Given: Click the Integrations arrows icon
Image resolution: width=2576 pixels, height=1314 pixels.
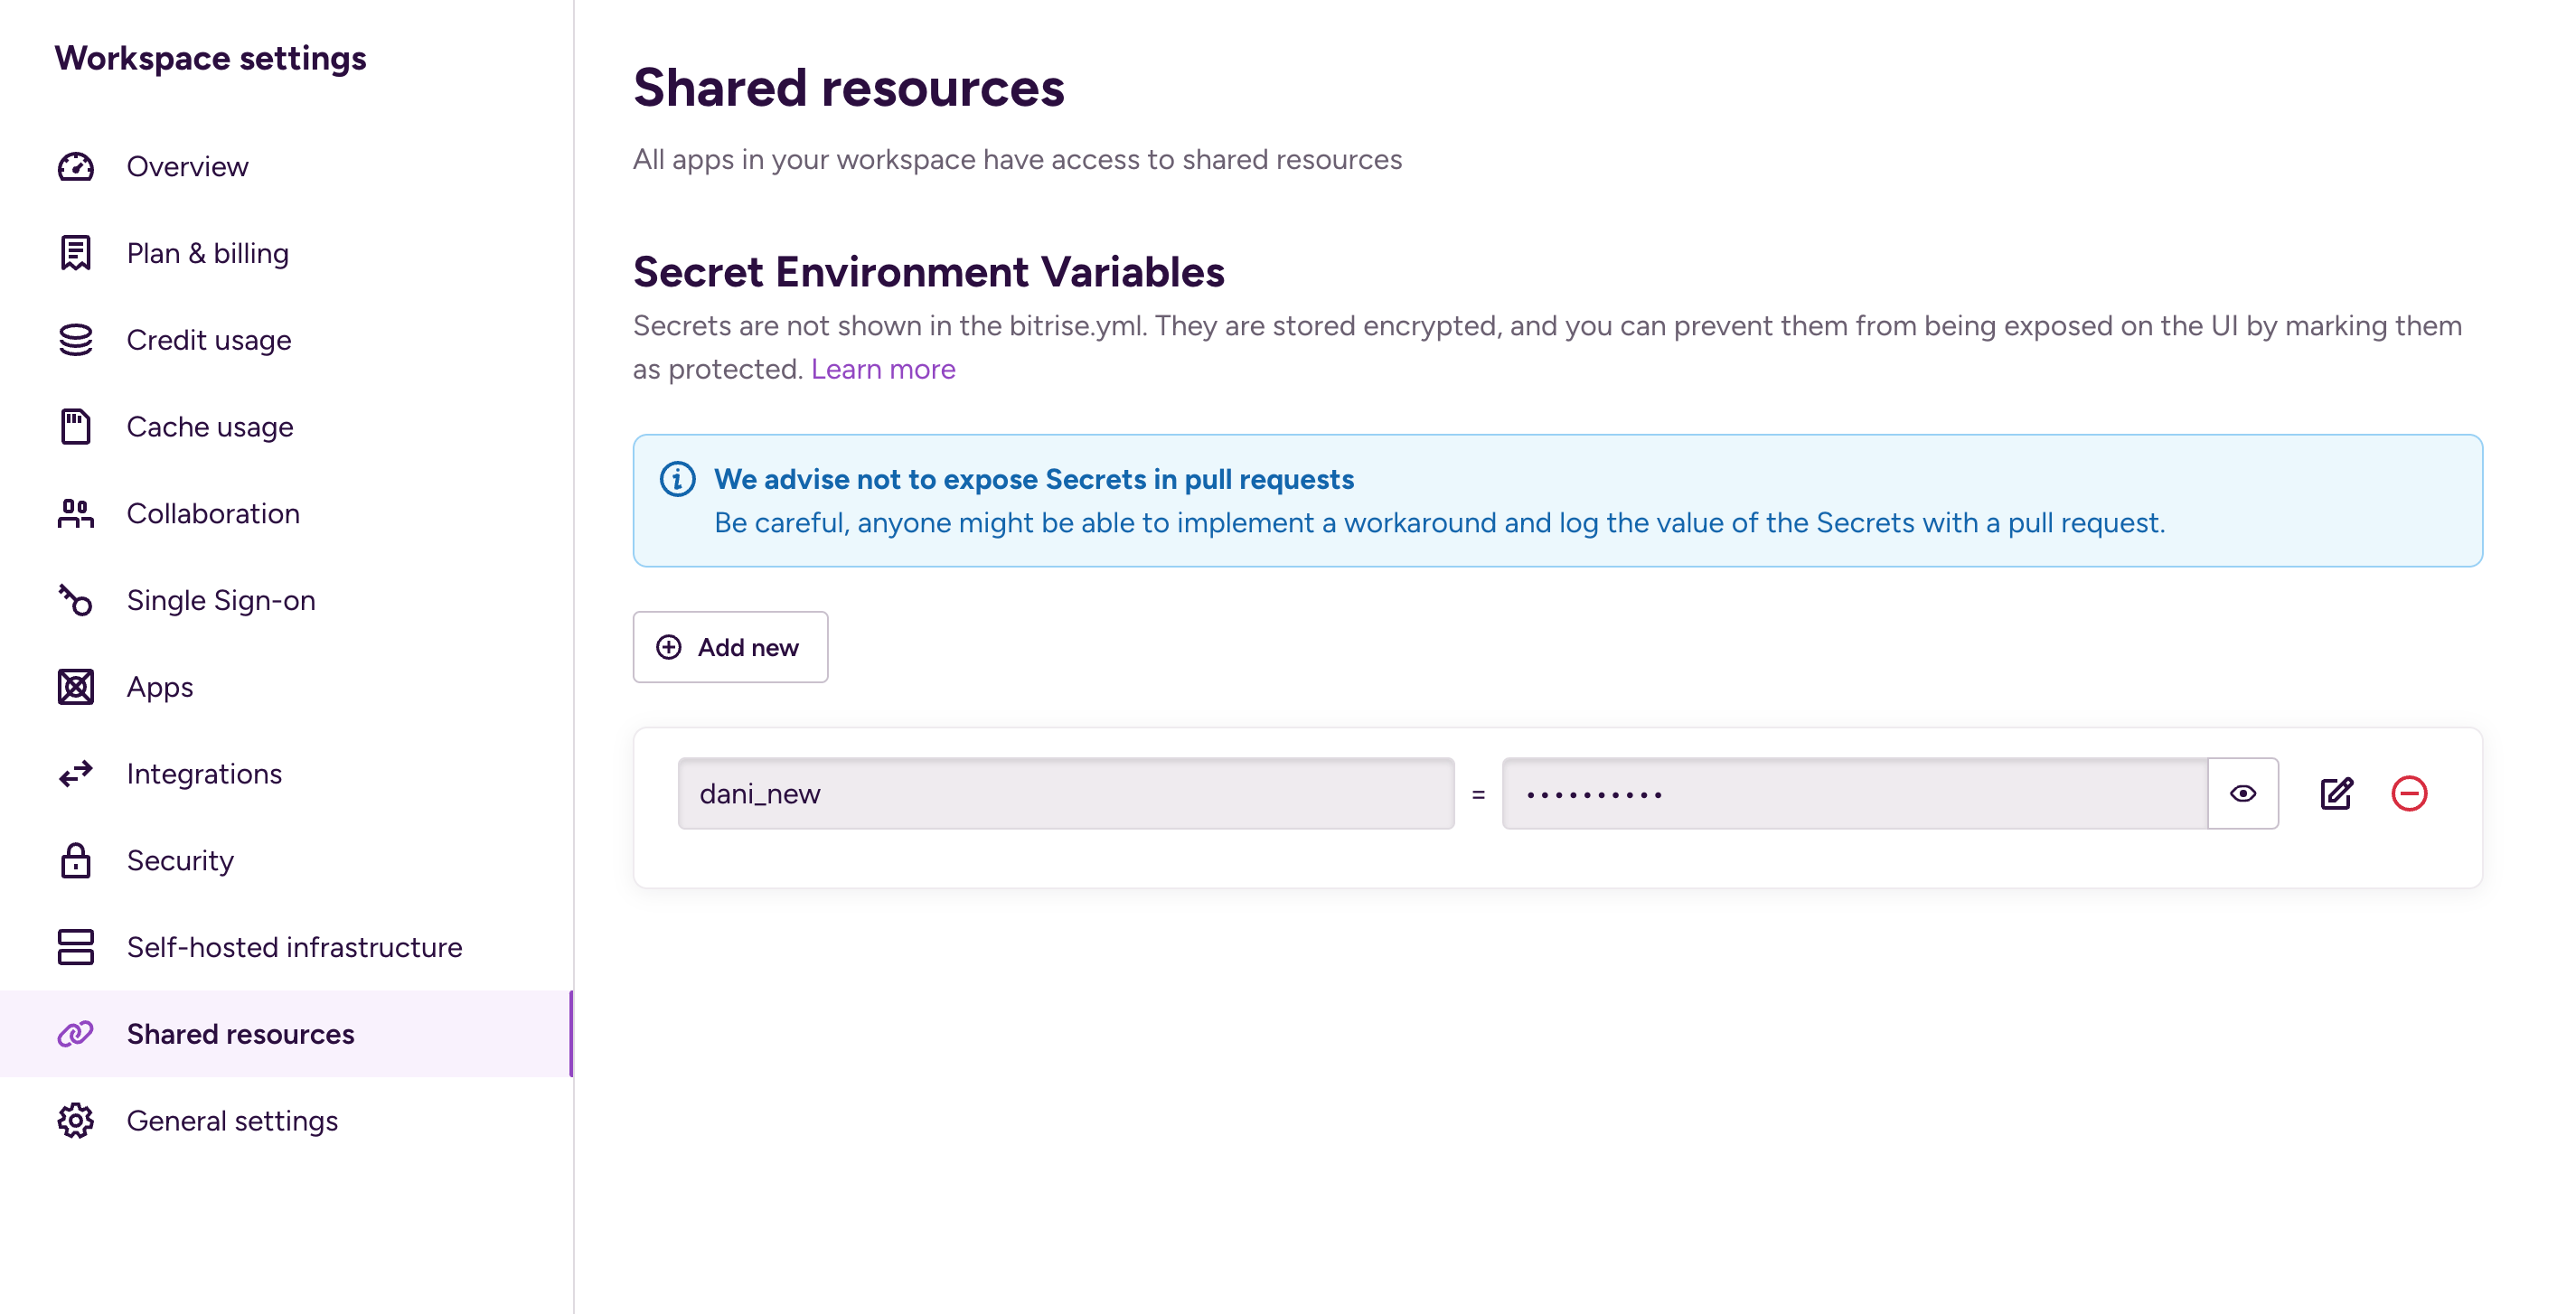Looking at the screenshot, I should tap(75, 774).
